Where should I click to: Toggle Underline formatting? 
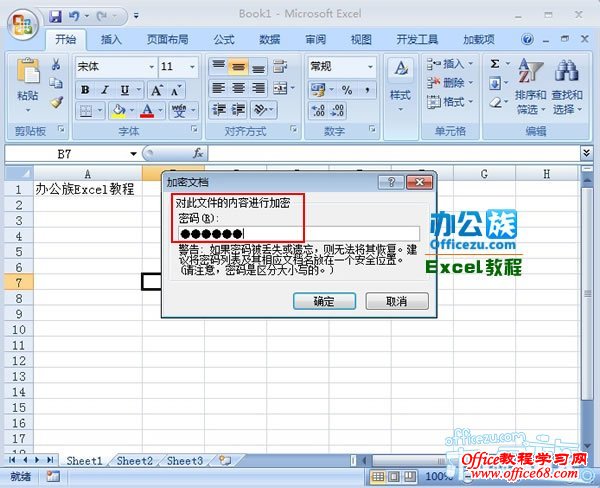tap(125, 90)
